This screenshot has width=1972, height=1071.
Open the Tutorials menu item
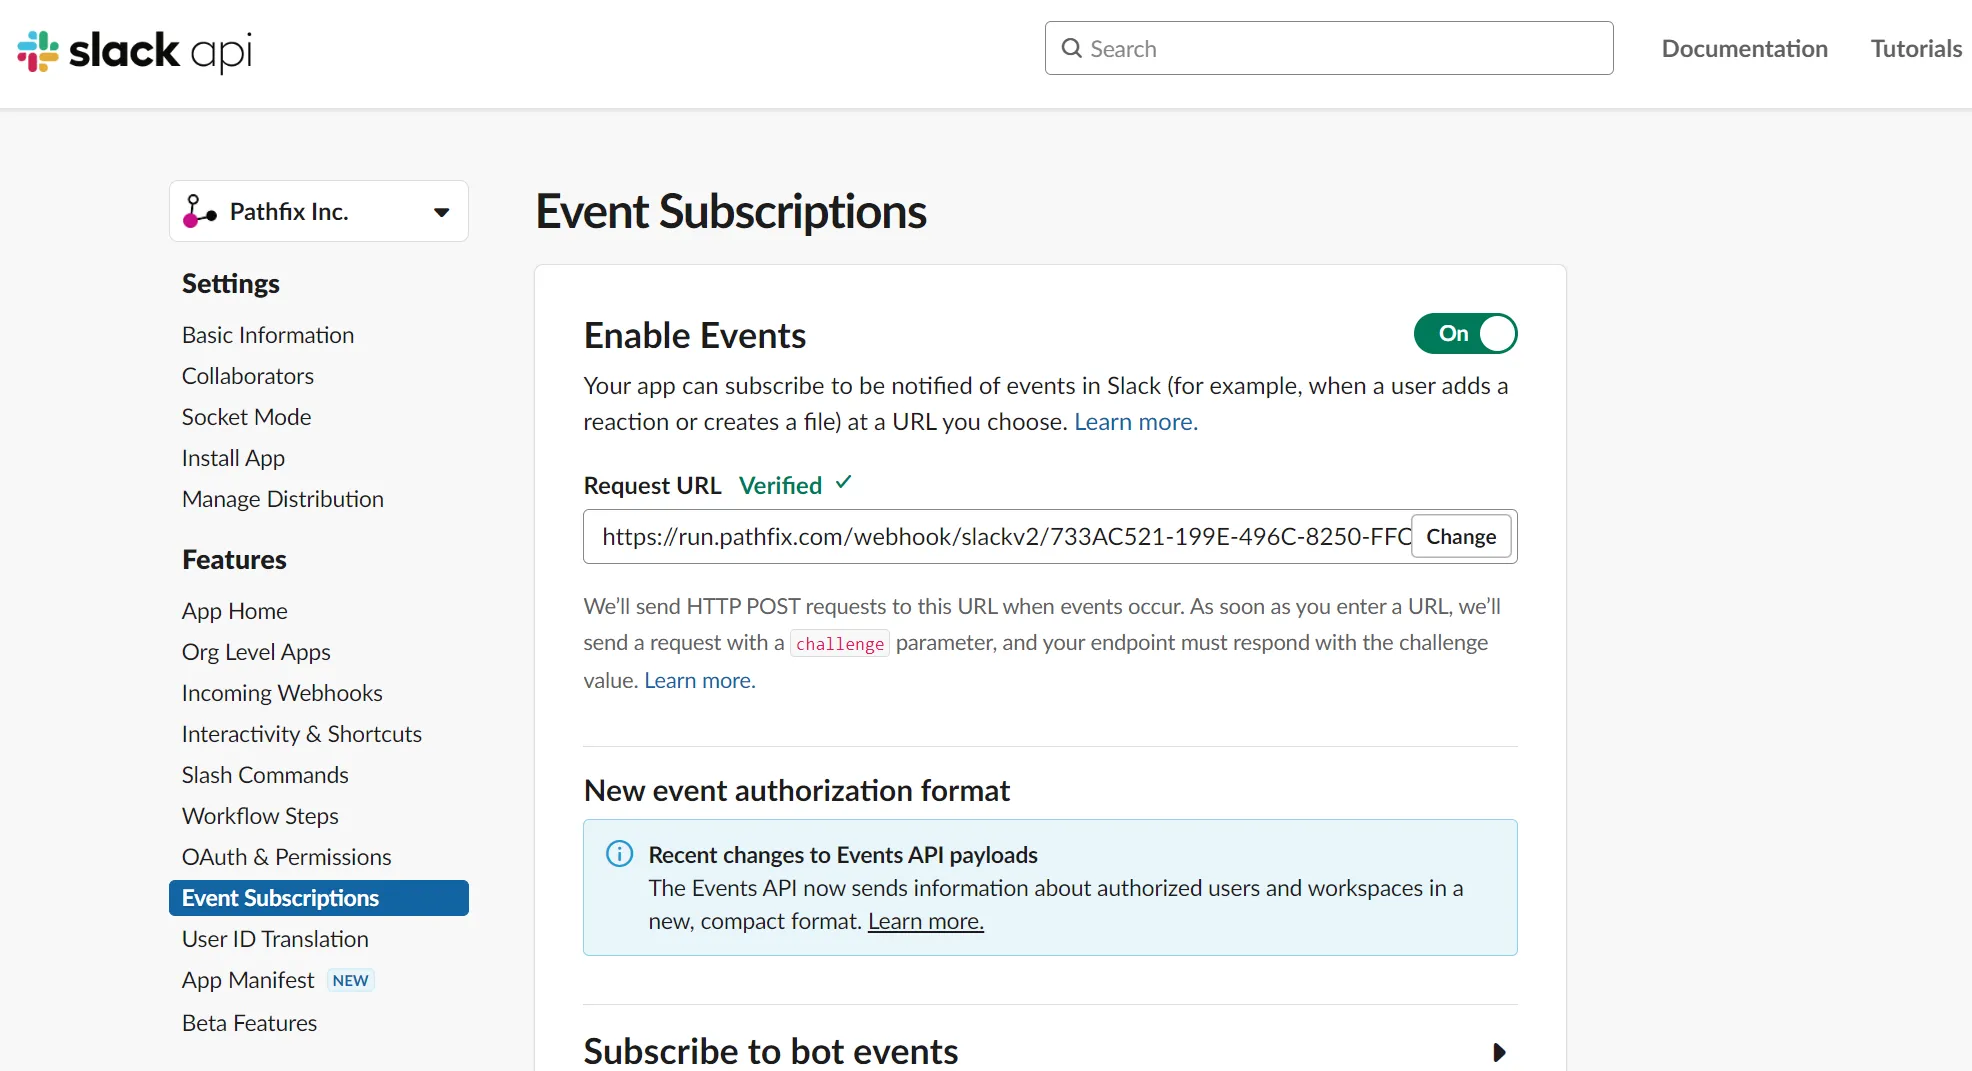pos(1916,48)
